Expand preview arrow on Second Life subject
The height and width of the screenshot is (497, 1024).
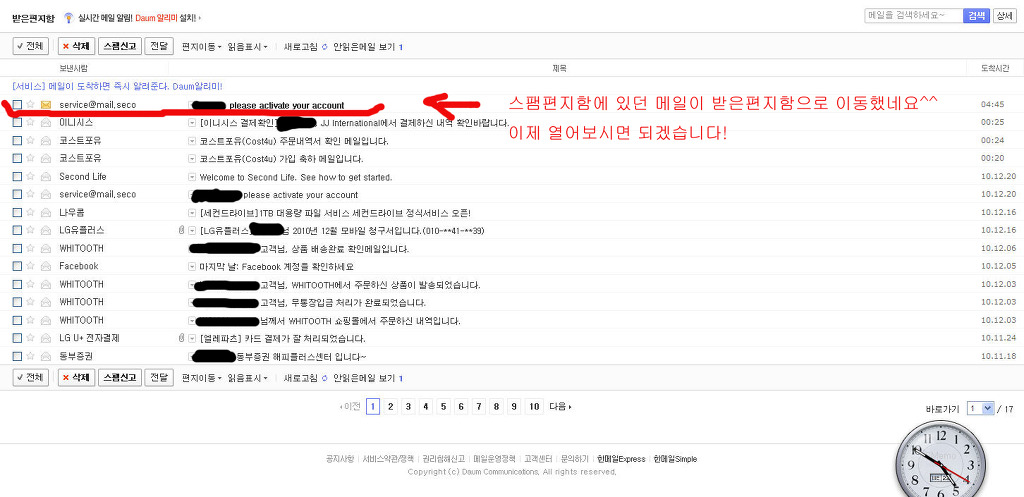click(192, 177)
